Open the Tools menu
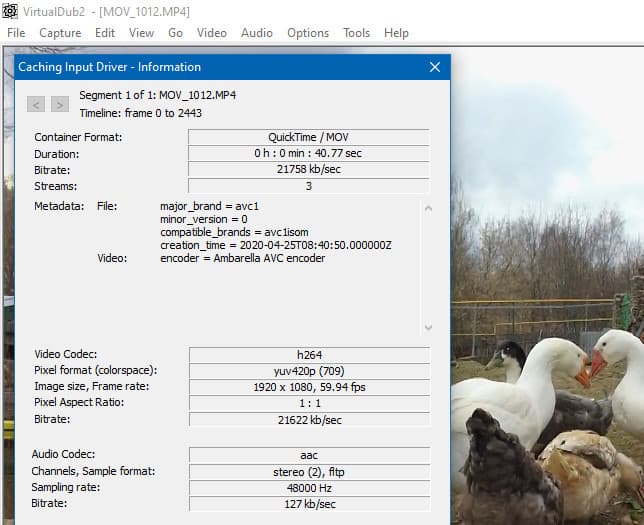644x525 pixels. pos(356,33)
